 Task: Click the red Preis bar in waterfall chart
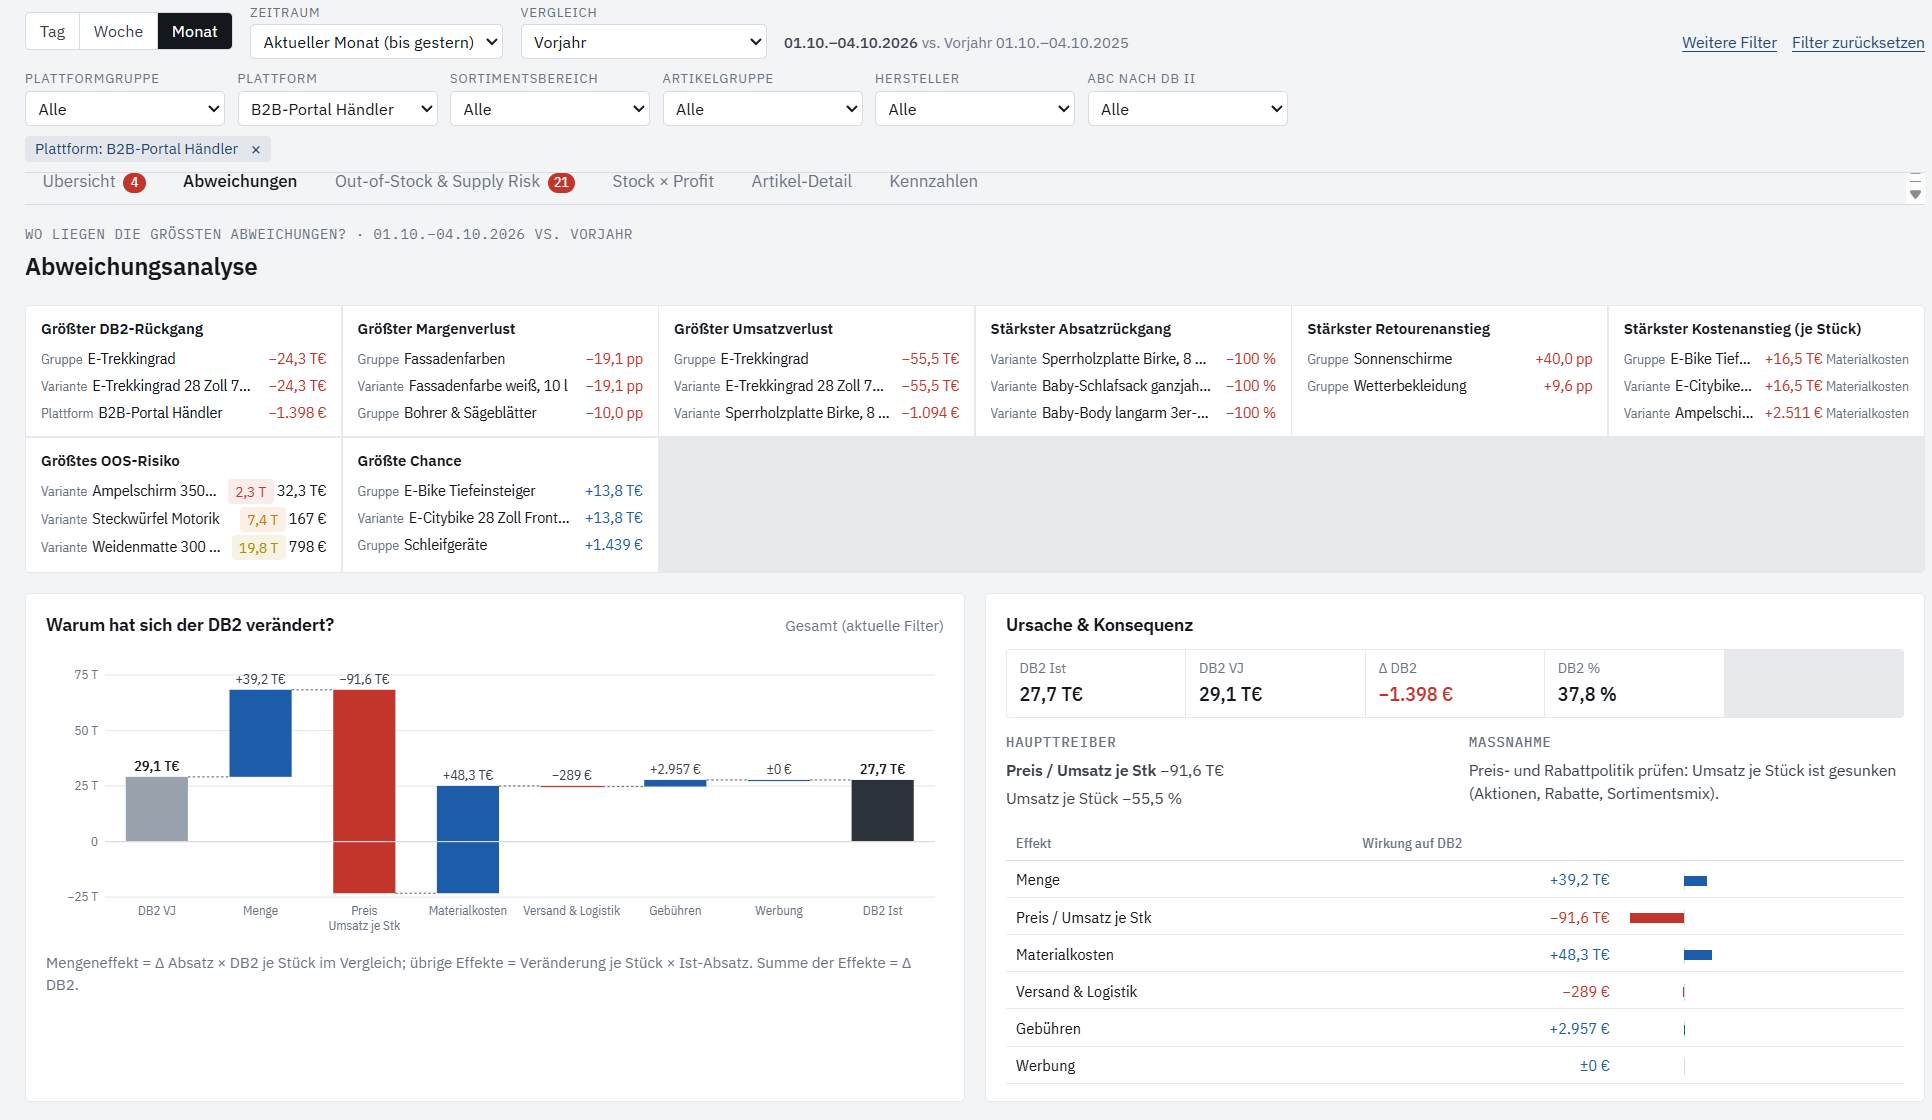[x=364, y=791]
